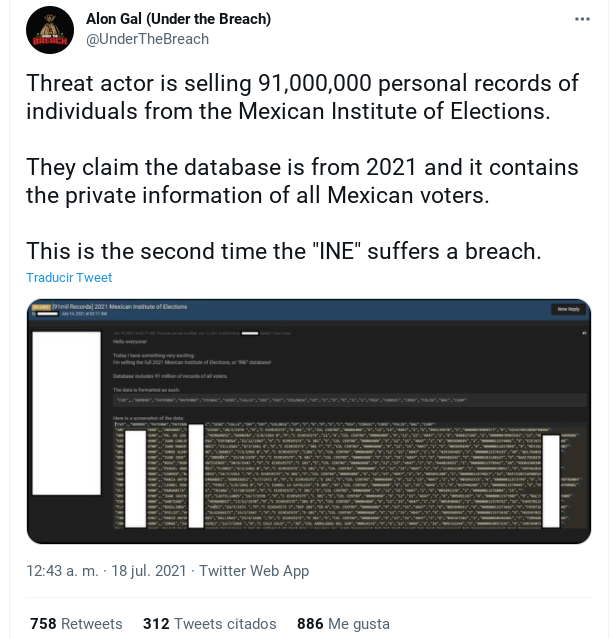Click the New Reply button in the screenshot
This screenshot has width=616, height=639.
pyautogui.click(x=565, y=309)
